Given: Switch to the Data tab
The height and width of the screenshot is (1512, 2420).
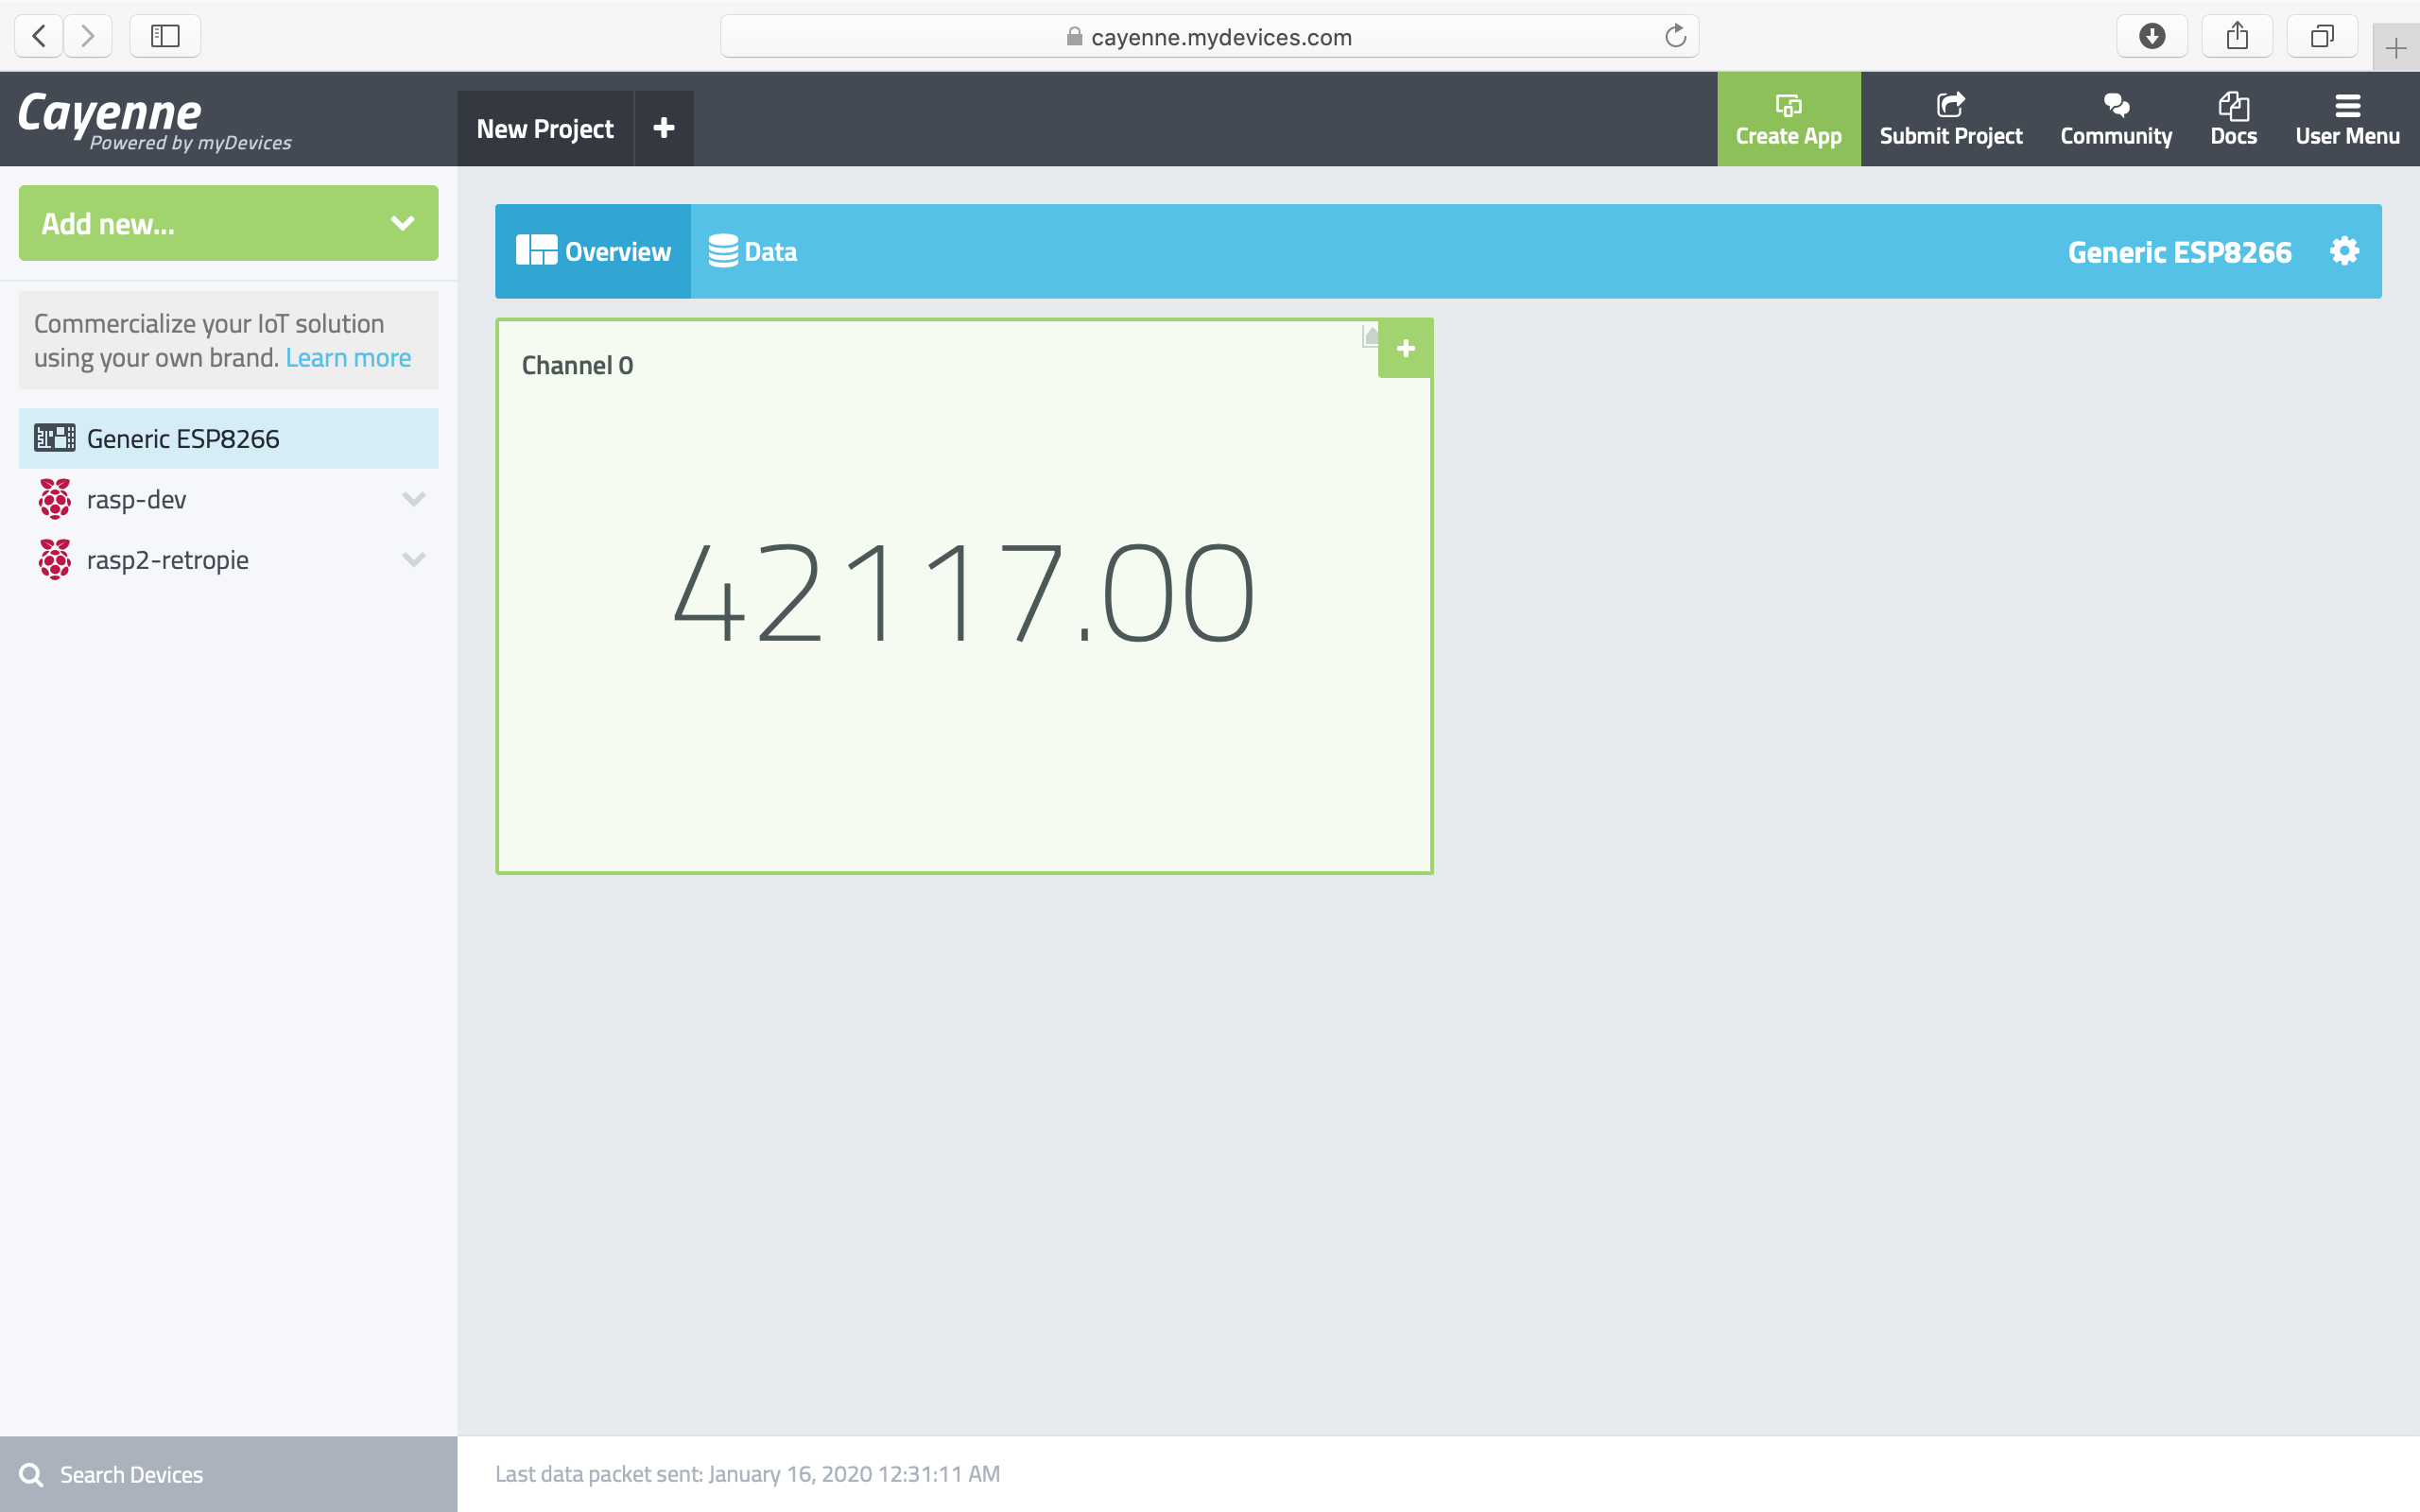Looking at the screenshot, I should coord(753,252).
